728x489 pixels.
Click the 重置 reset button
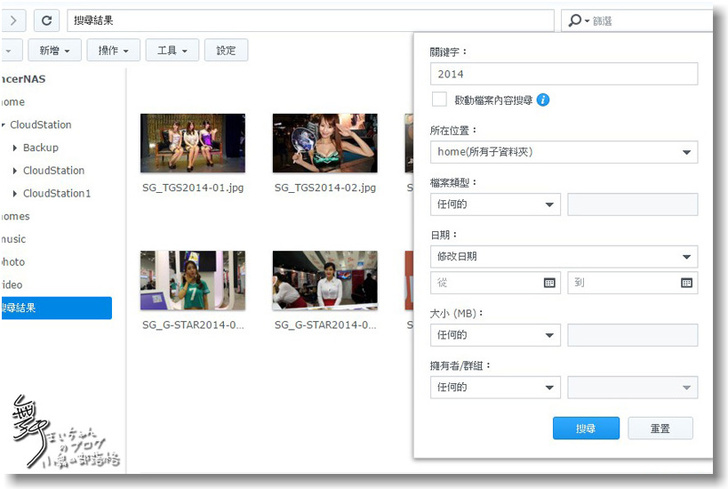pos(660,428)
